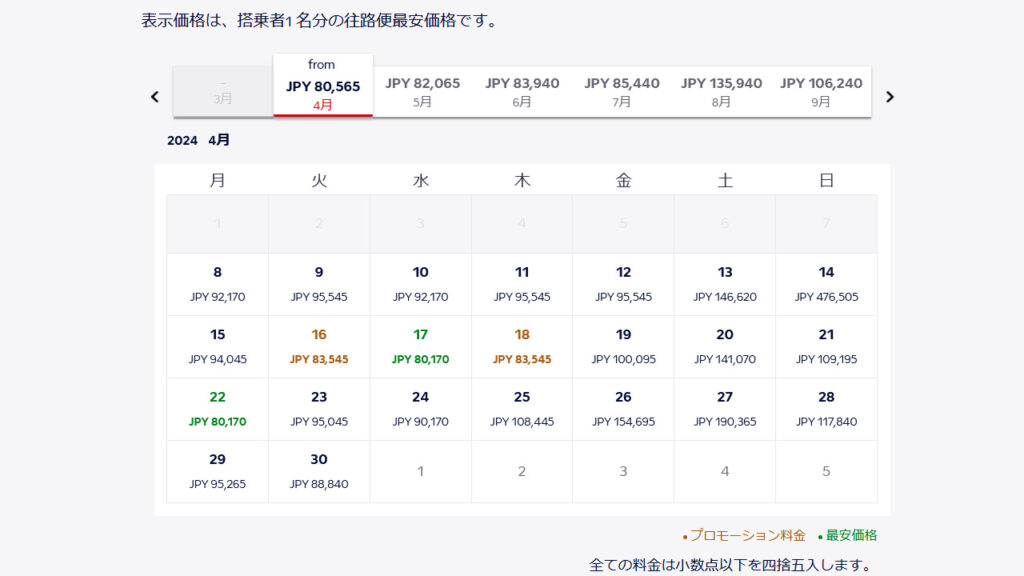Pick April 19 at JPY 100,095
This screenshot has height=576, width=1024.
point(623,347)
